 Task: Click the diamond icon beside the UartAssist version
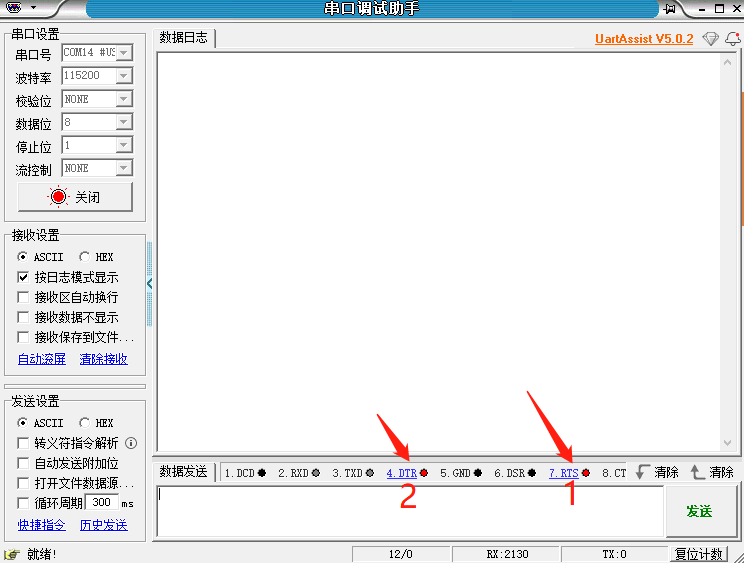point(710,39)
